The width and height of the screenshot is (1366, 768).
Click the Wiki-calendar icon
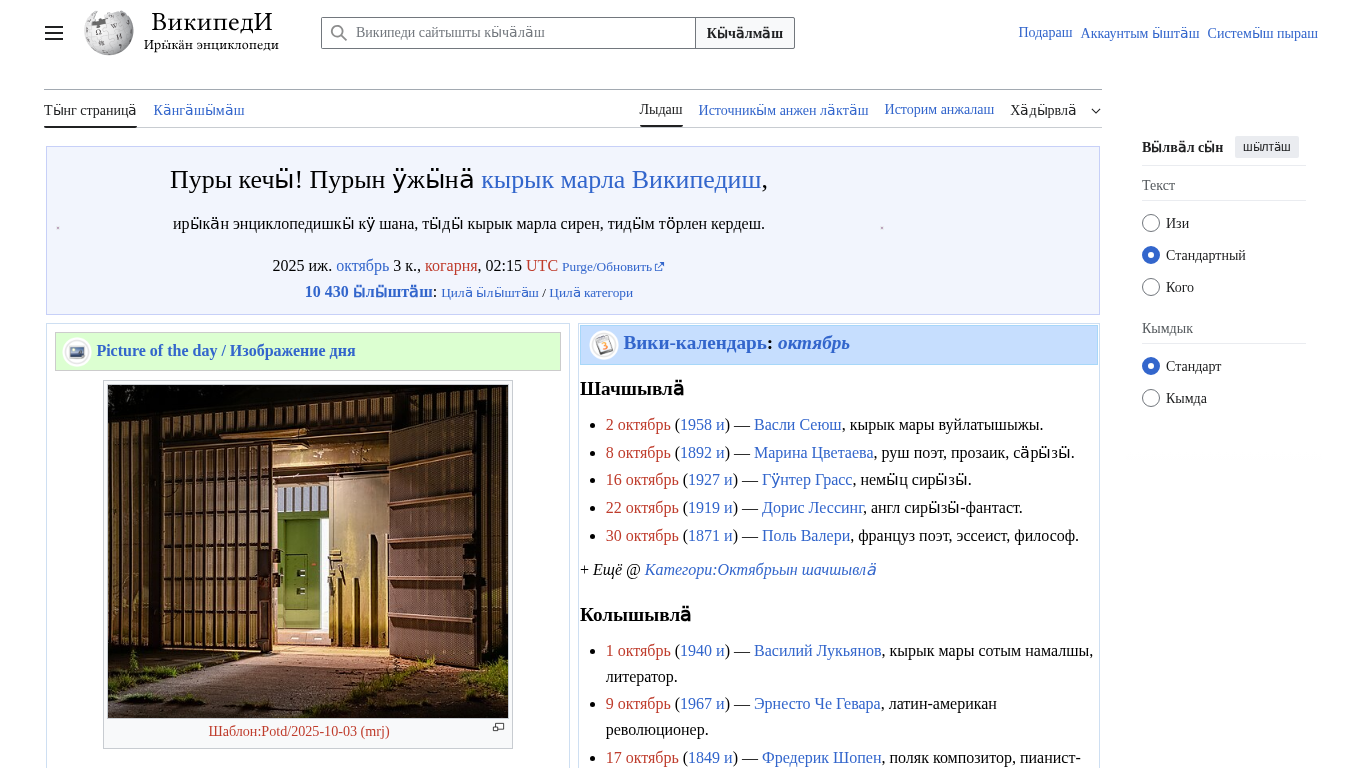point(604,345)
